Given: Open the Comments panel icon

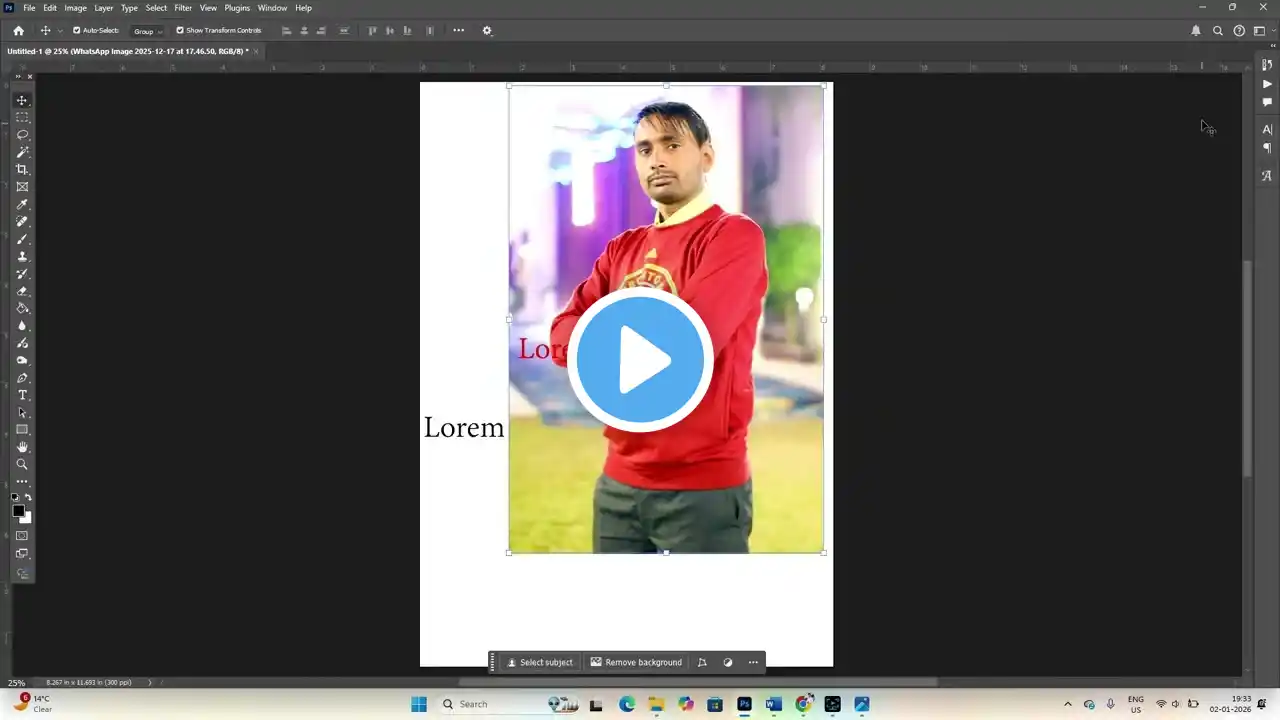Looking at the screenshot, I should coord(1267,102).
